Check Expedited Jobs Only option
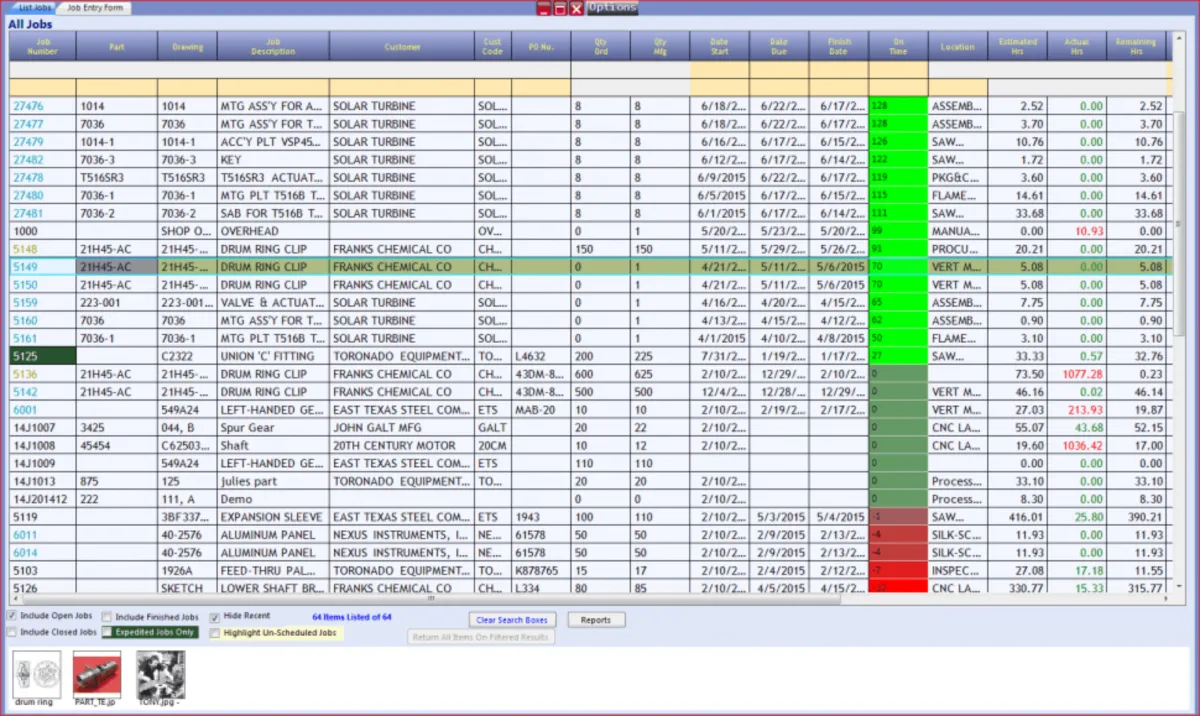 pyautogui.click(x=107, y=633)
